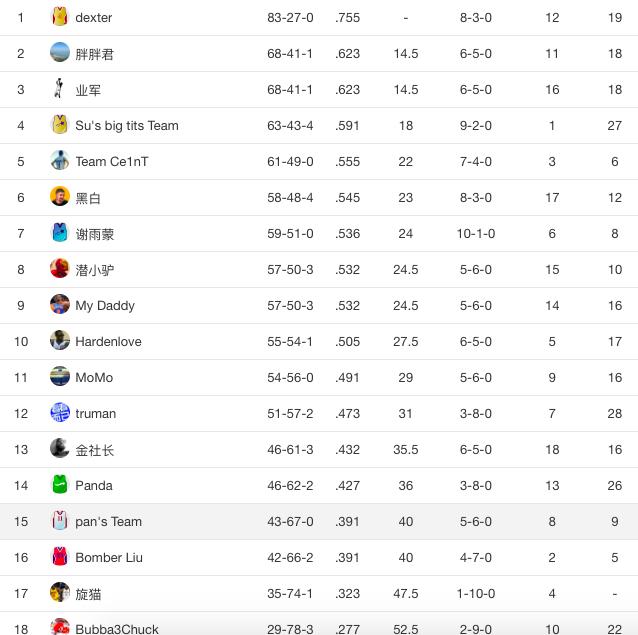Select Su's big tits Team avatar
This screenshot has width=638, height=635.
(x=60, y=125)
